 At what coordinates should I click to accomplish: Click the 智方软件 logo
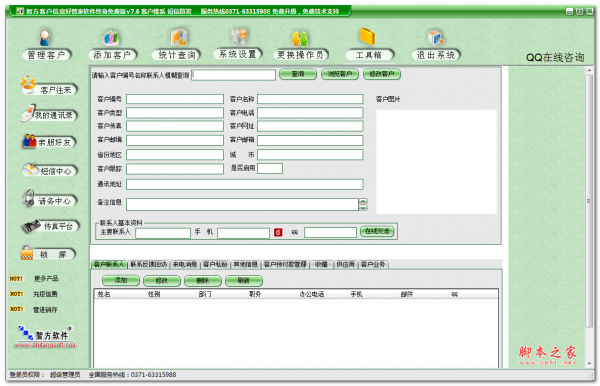point(45,333)
